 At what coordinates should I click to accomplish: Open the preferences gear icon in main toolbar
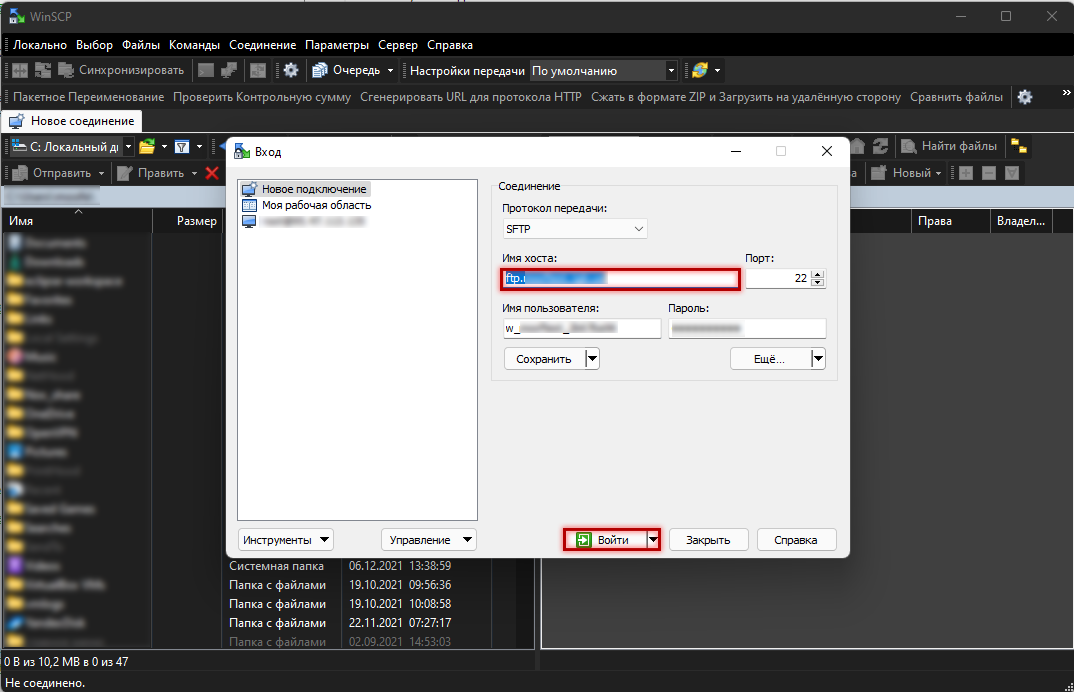[x=291, y=70]
